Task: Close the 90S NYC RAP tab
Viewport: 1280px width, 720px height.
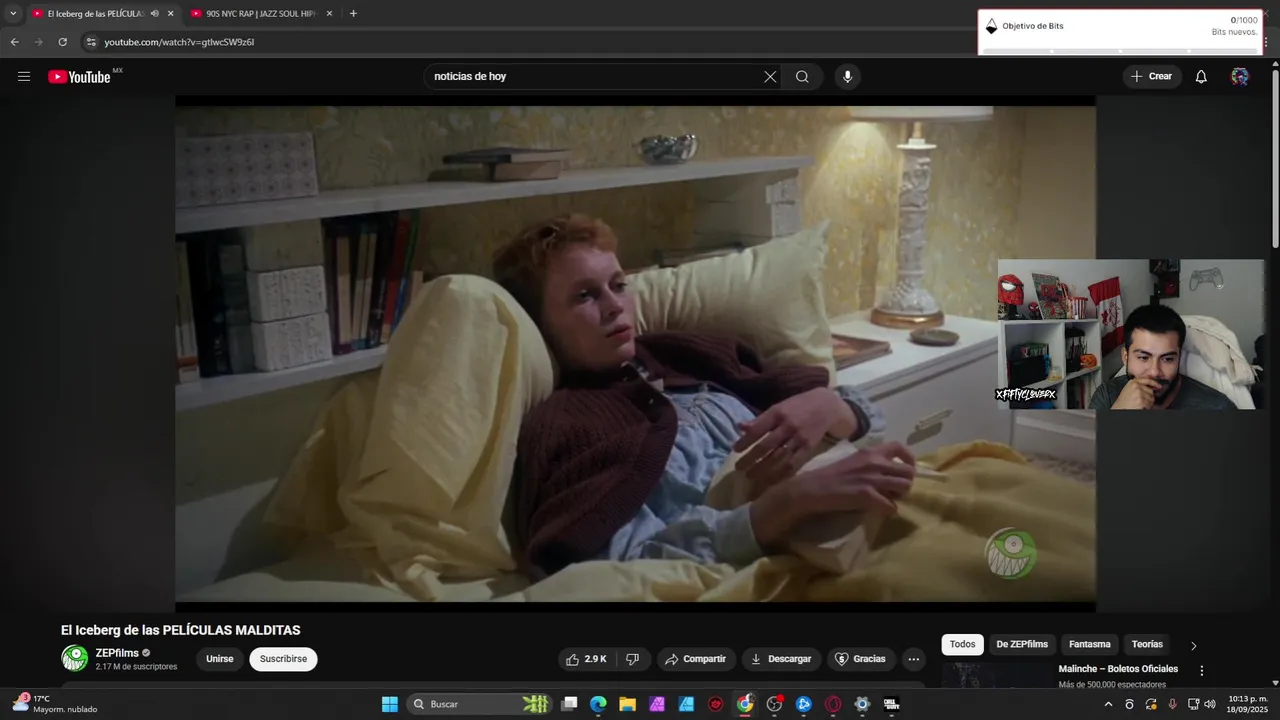Action: coord(329,14)
